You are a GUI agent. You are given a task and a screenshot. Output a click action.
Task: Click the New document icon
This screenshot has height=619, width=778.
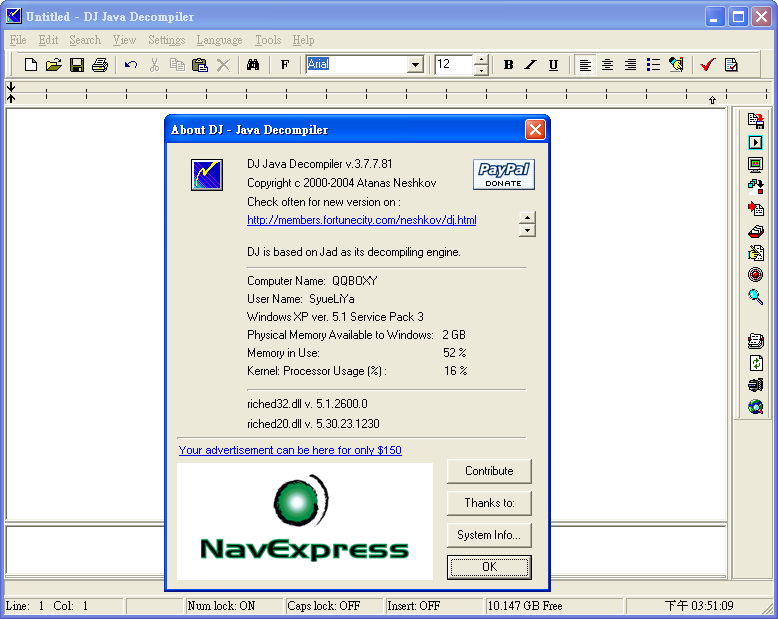[31, 64]
